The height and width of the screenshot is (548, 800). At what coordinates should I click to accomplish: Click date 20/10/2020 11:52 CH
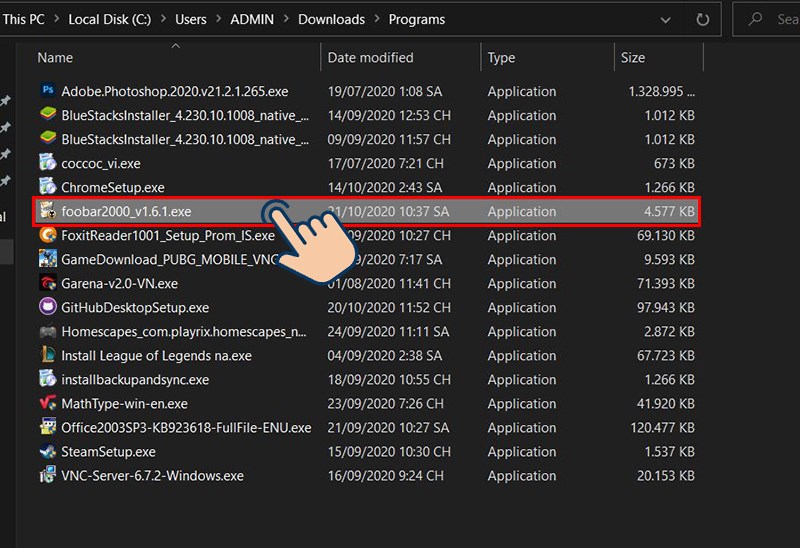389,307
